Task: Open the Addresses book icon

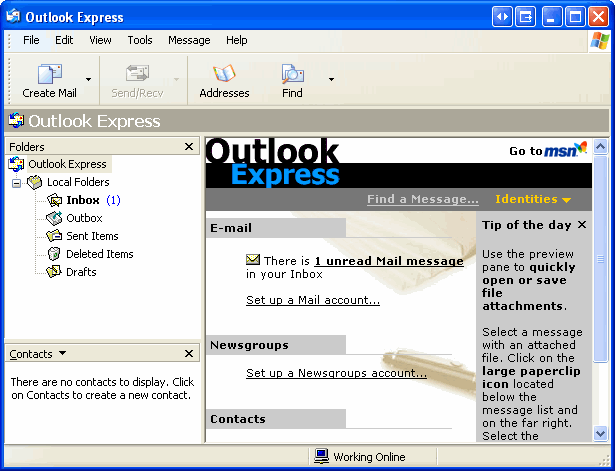Action: (x=224, y=73)
